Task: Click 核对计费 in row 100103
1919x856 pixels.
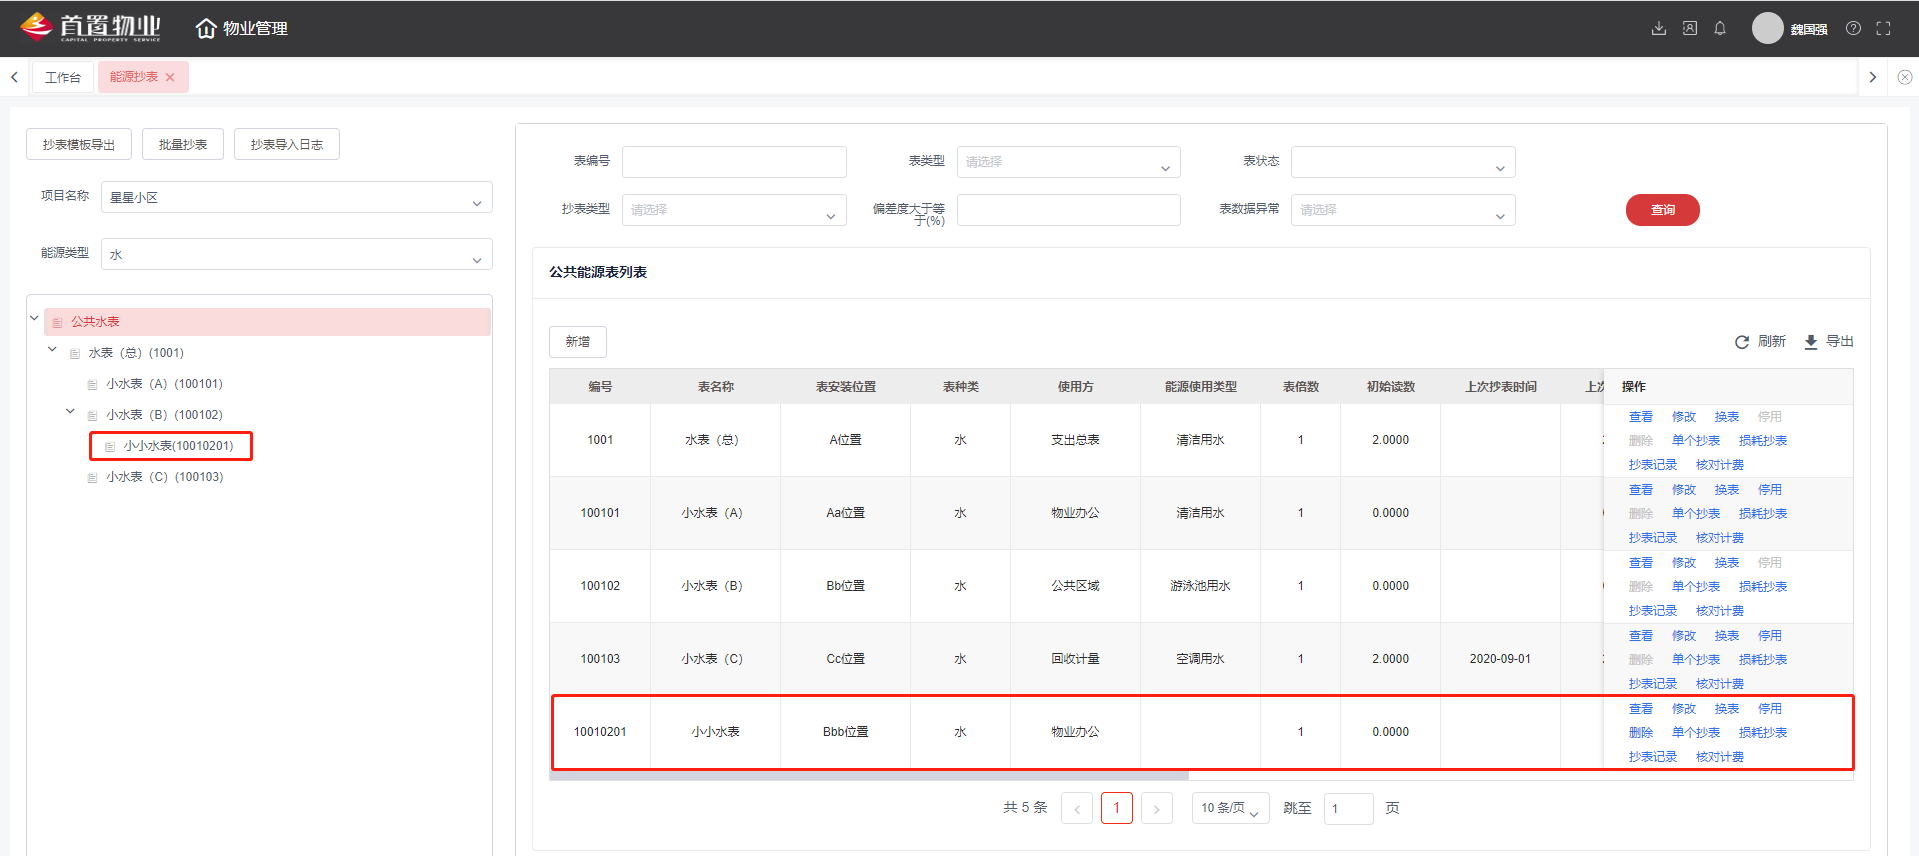Action: coord(1720,684)
